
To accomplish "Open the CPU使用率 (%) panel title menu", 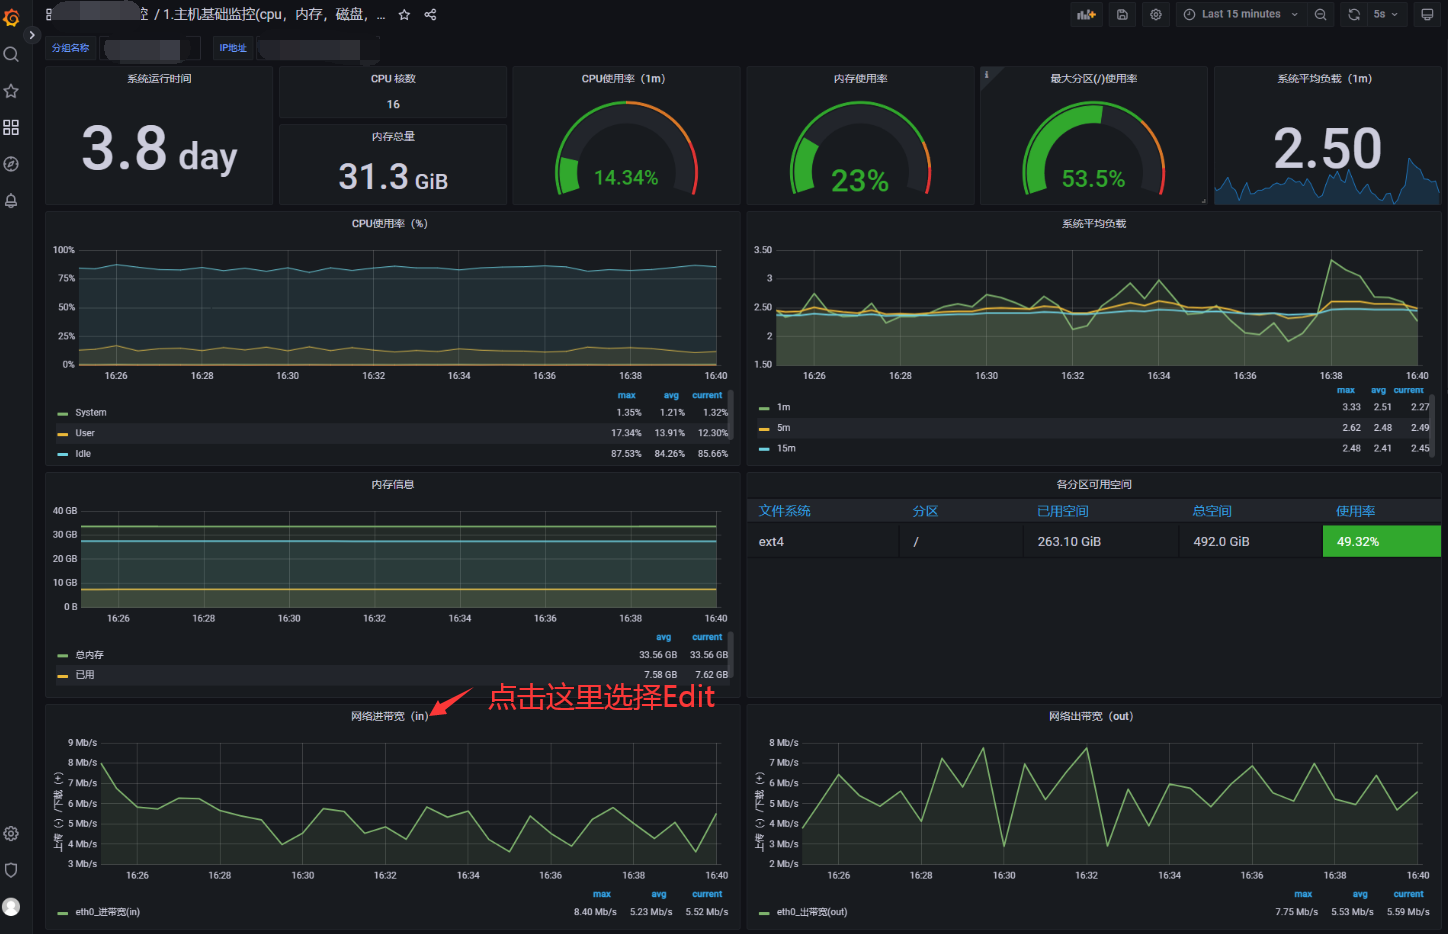I will 390,224.
